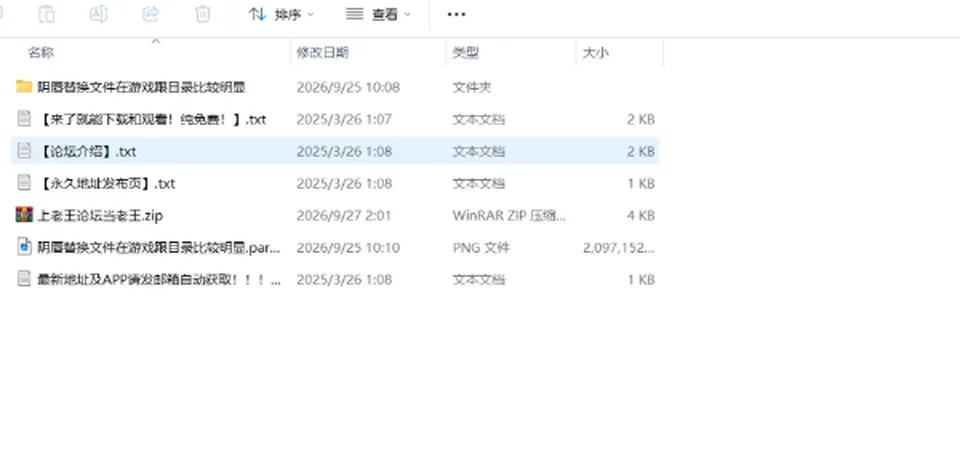Select the folder 阴唇替换文件在游戏跟目录比较明显
960x467 pixels.
click(x=141, y=87)
